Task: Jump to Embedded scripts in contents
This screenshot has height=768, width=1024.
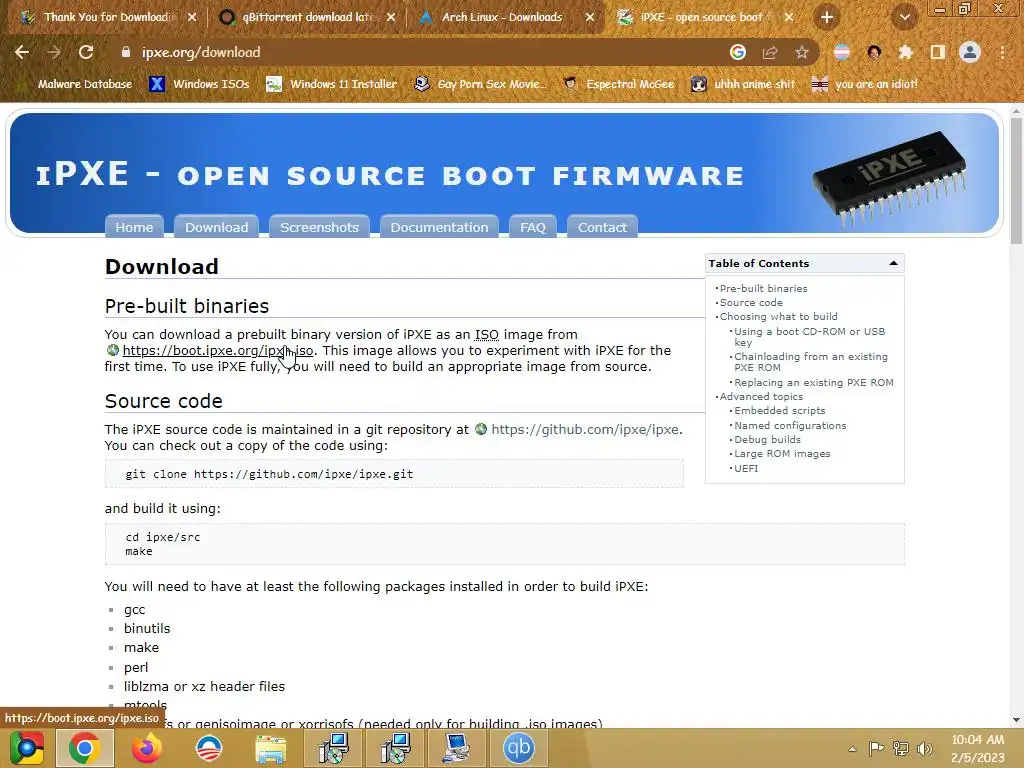Action: tap(780, 410)
